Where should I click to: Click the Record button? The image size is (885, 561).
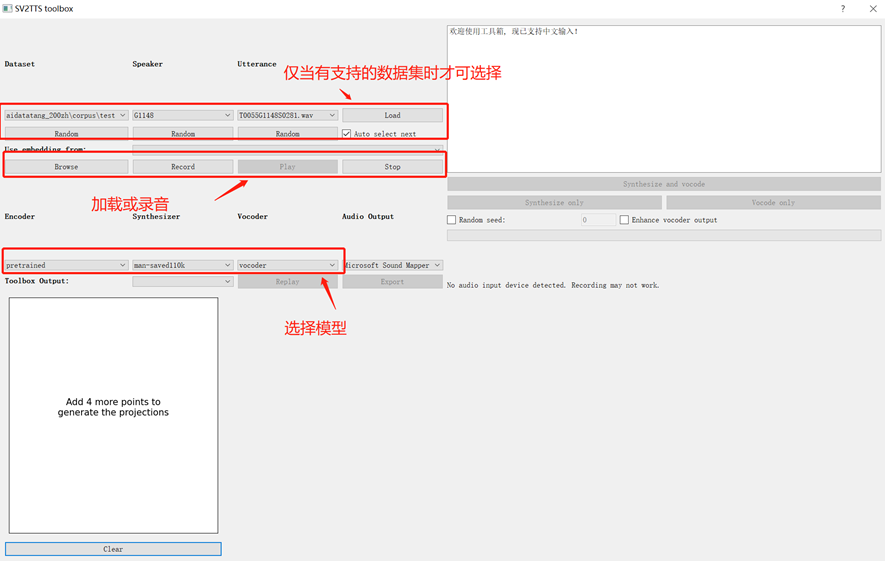(183, 166)
